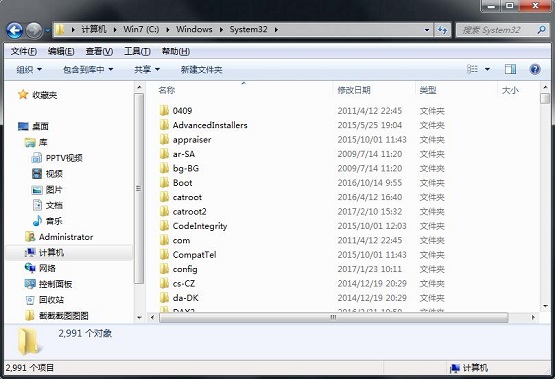Select the CodeIntegrity folder
The height and width of the screenshot is (379, 555).
click(x=200, y=226)
